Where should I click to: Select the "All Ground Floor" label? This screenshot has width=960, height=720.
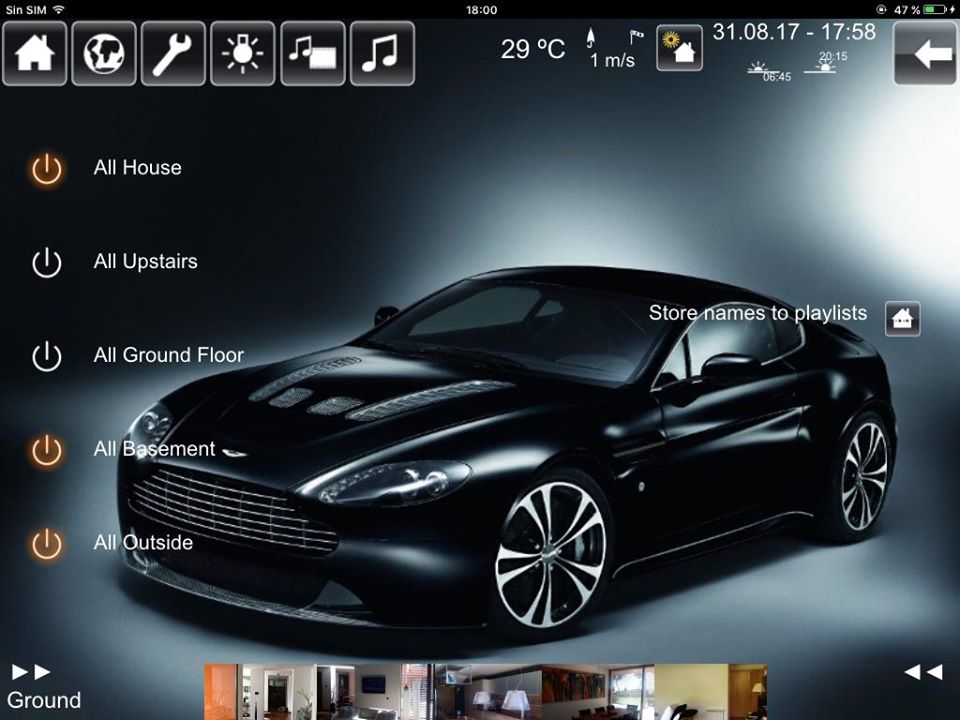tap(169, 355)
